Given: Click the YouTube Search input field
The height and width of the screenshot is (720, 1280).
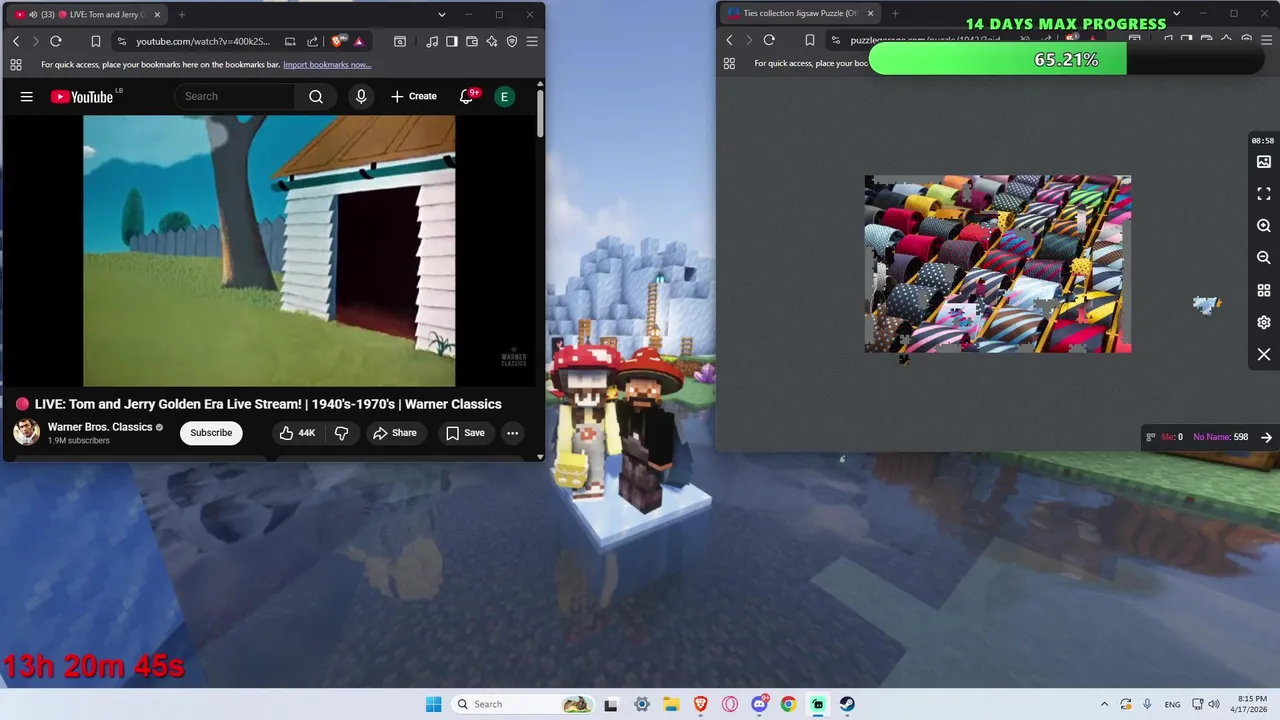Looking at the screenshot, I should (235, 96).
